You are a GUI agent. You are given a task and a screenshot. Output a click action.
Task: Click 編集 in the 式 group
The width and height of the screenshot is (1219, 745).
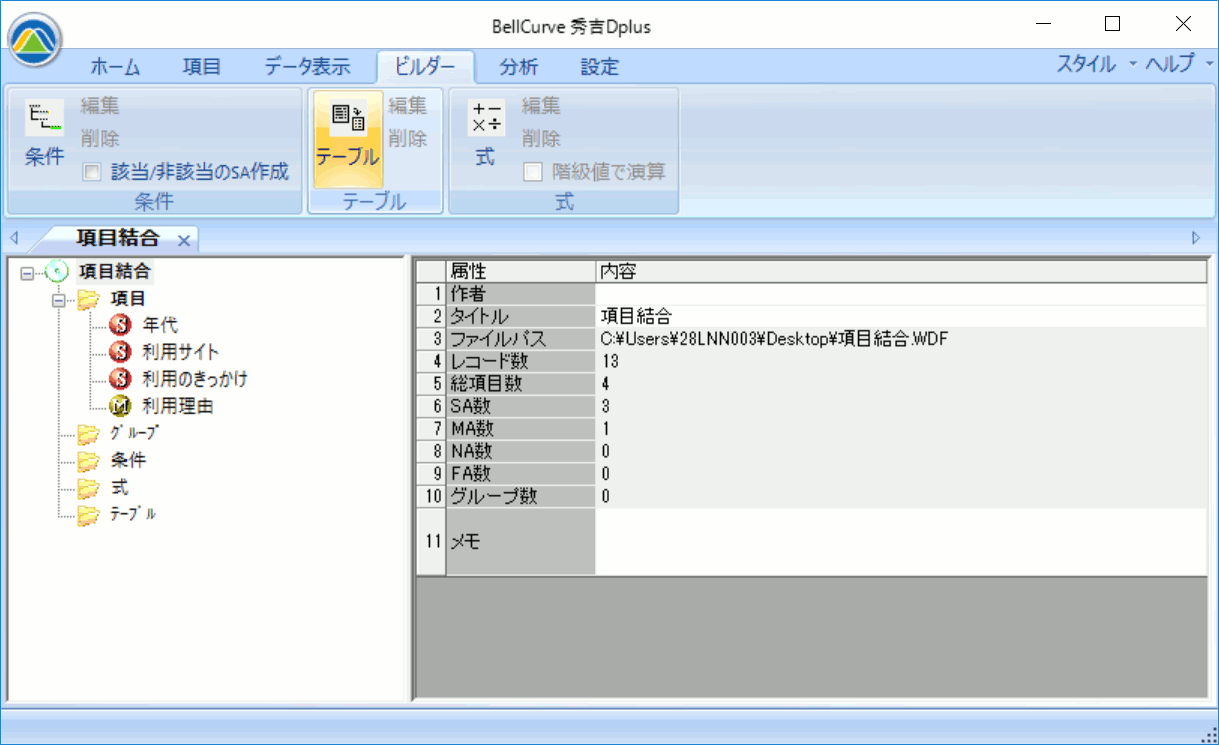541,106
